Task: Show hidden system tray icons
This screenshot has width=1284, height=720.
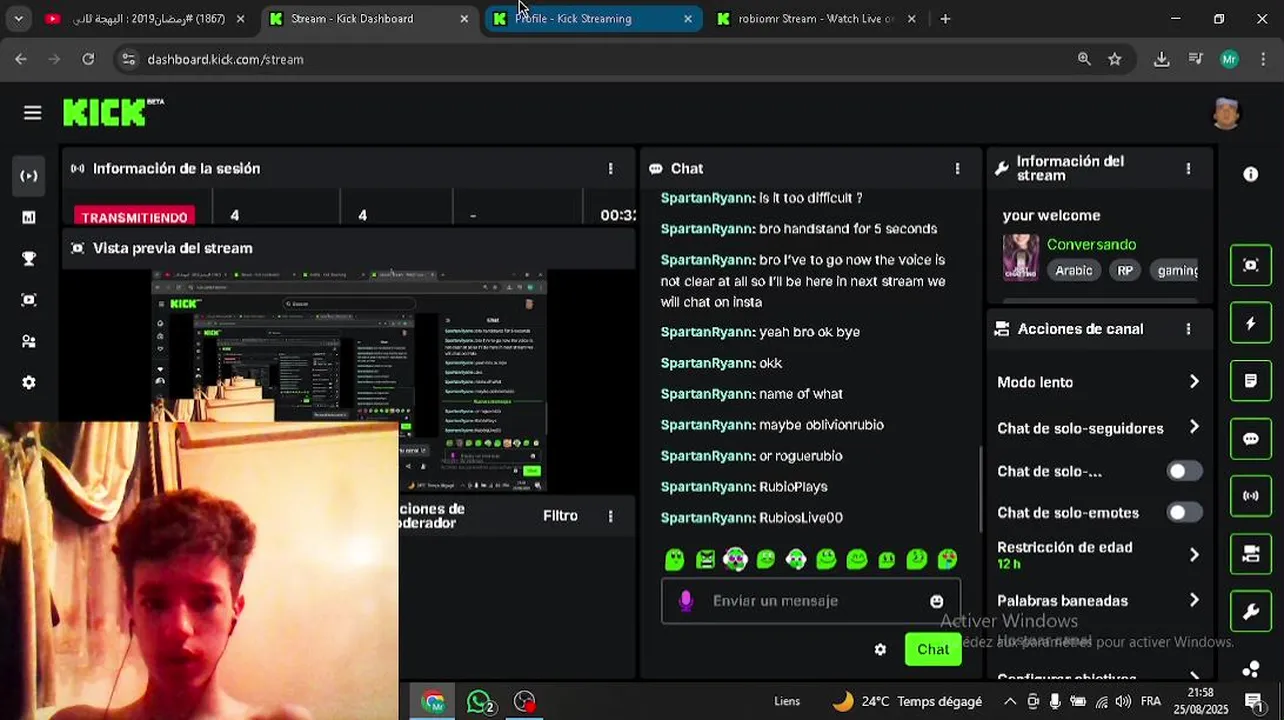Action: [x=1010, y=702]
